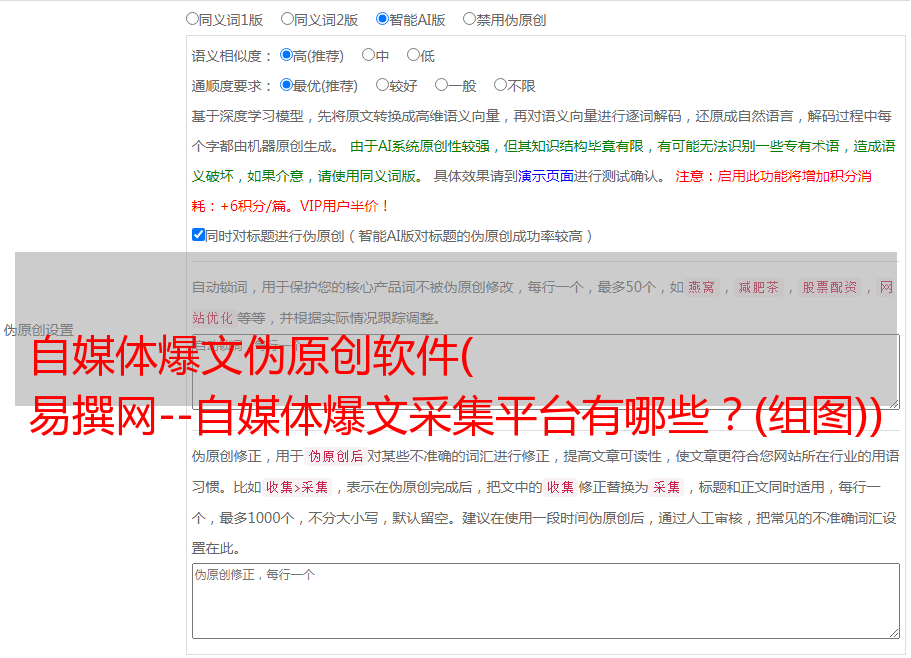Open the 演示页面 link
The width and height of the screenshot is (911, 658).
pos(545,176)
